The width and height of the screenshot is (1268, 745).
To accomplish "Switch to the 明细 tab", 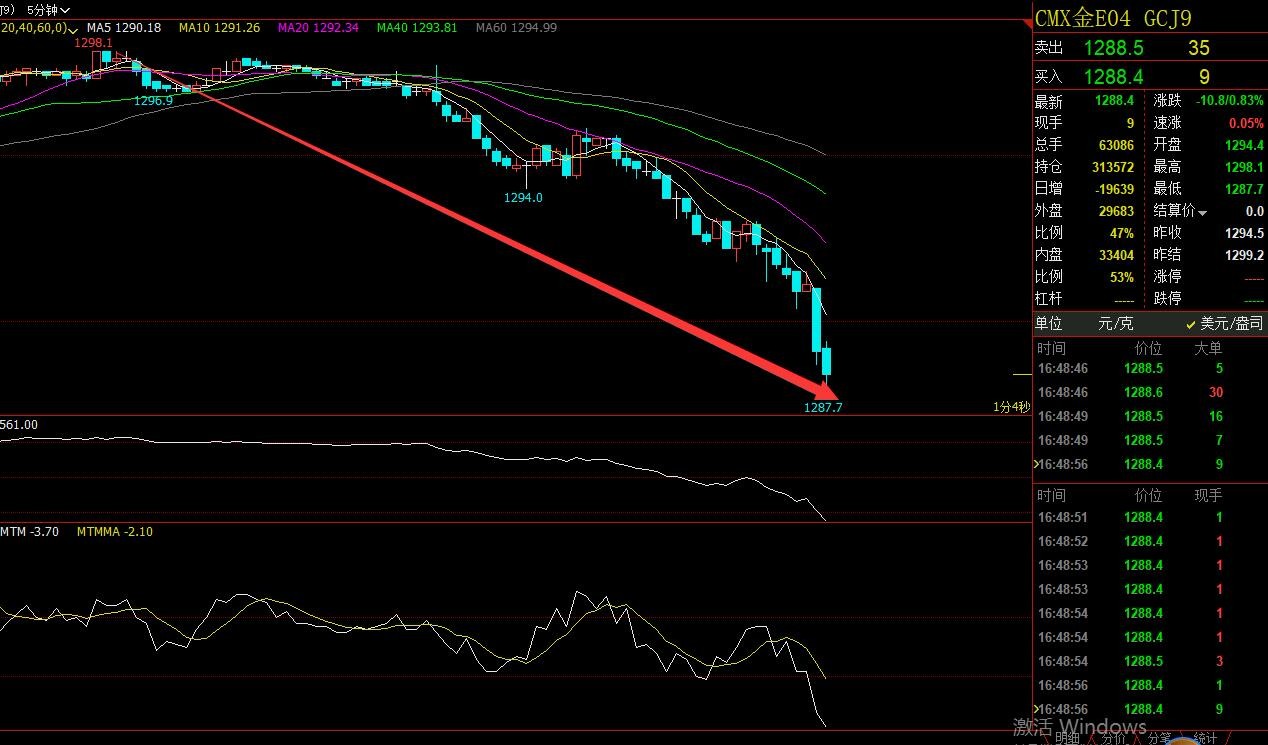I will click(x=1067, y=738).
